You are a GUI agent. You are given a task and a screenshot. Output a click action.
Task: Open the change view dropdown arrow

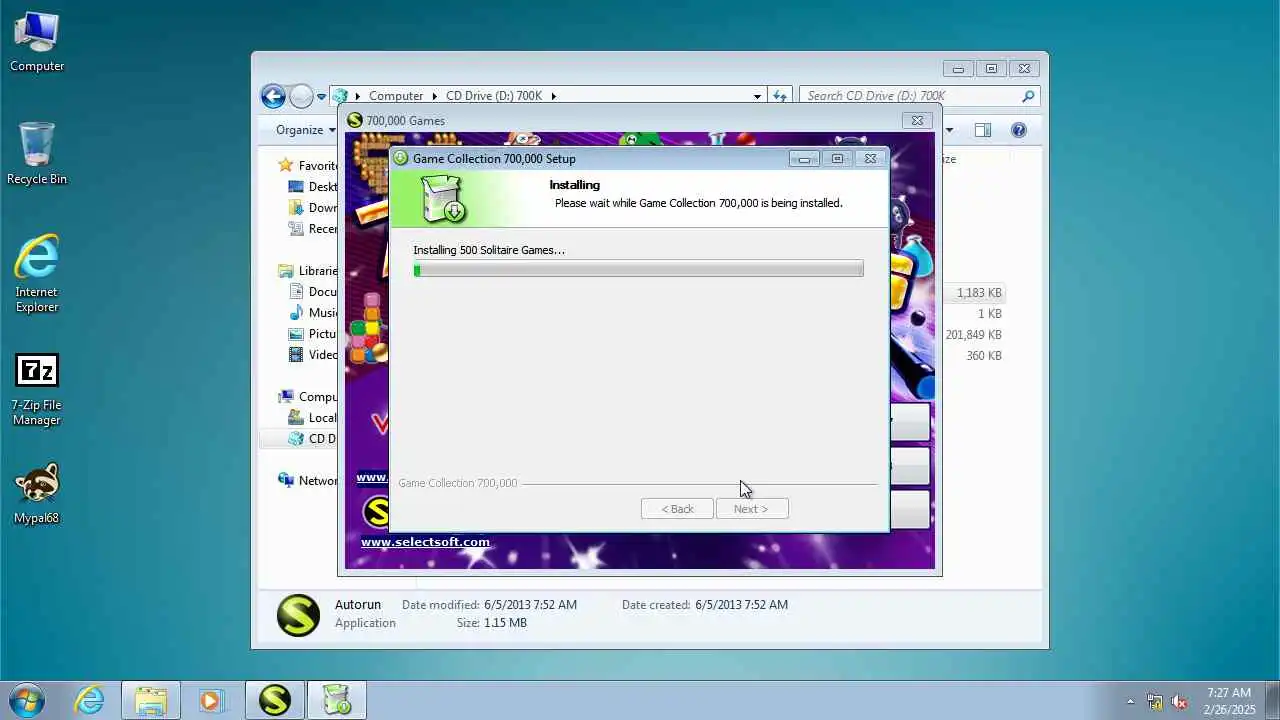coord(949,130)
